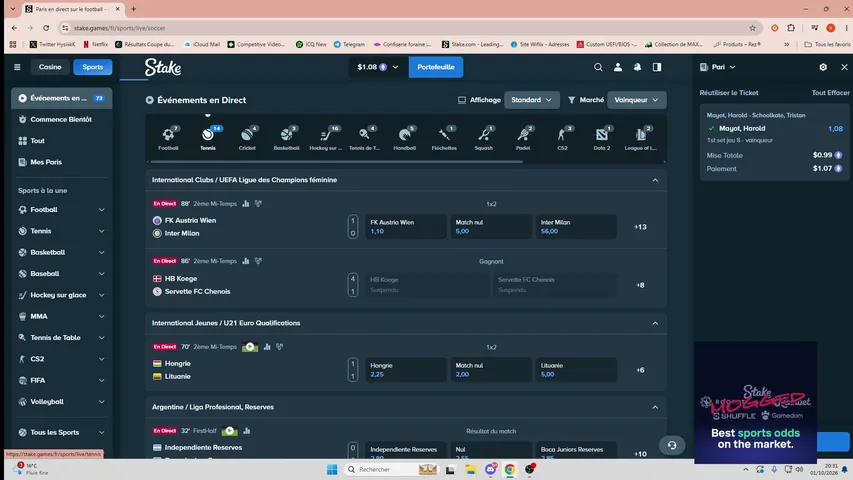Select the Dota 2 sport icon
This screenshot has width=853, height=480.
[x=602, y=138]
